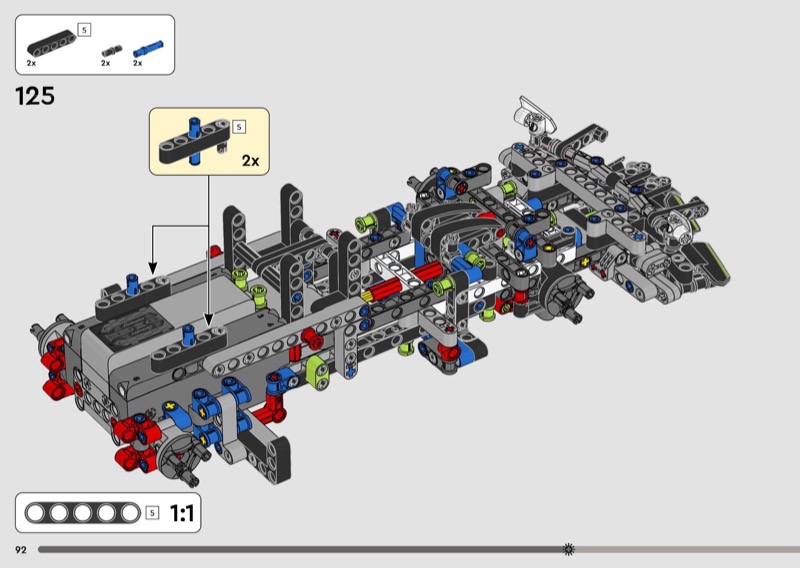Click the step number 125

(35, 97)
